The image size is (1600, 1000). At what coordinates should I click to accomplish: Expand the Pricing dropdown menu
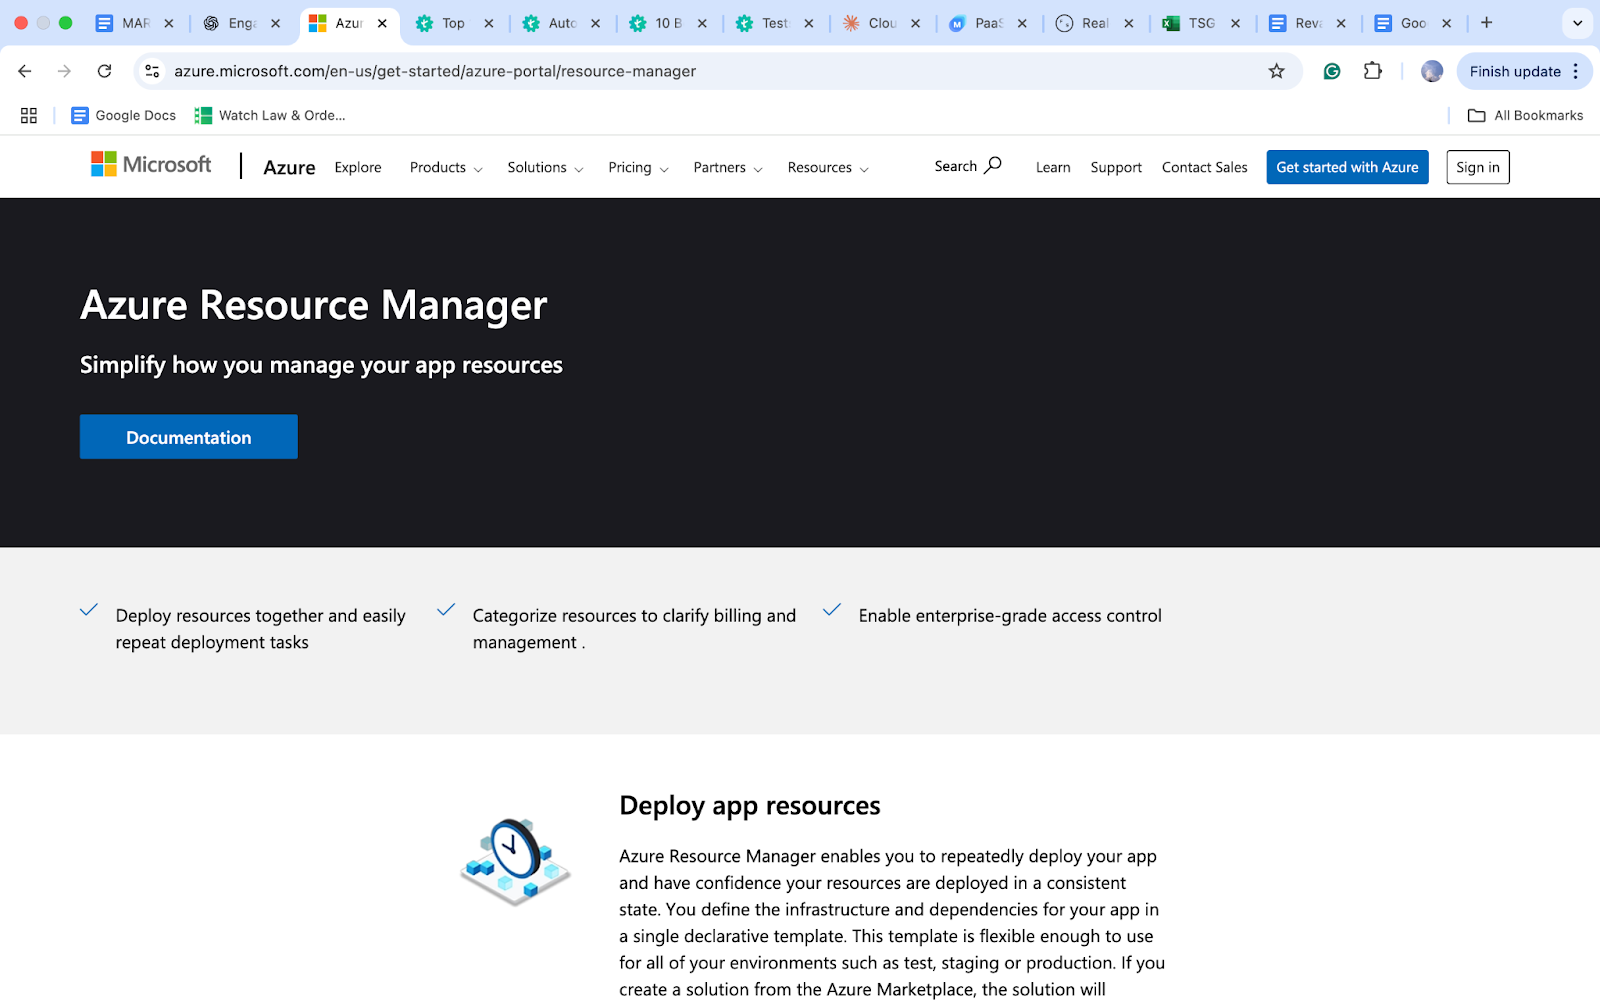[x=638, y=167]
